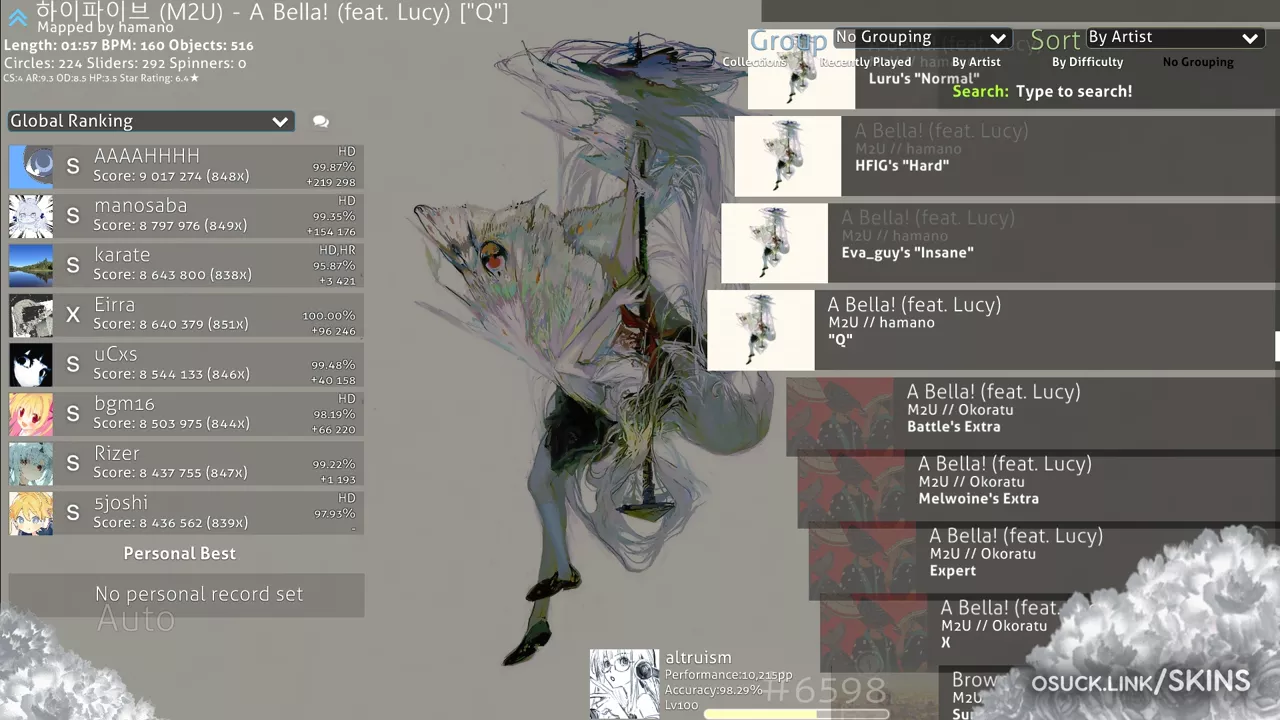Expand the Group "No Grouping" dropdown
This screenshot has width=1280, height=720.
click(x=921, y=38)
